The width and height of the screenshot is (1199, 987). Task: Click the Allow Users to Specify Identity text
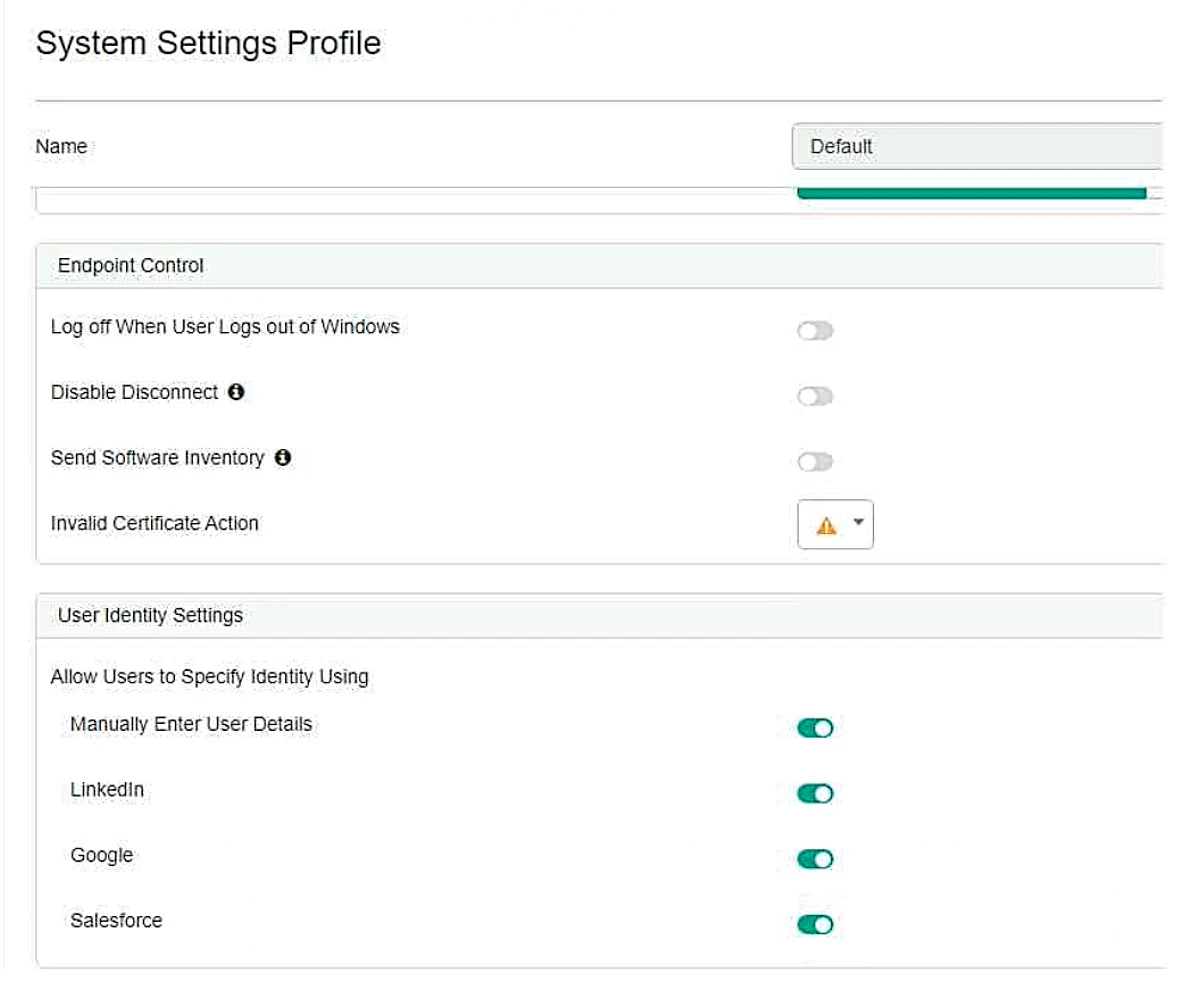tap(209, 677)
